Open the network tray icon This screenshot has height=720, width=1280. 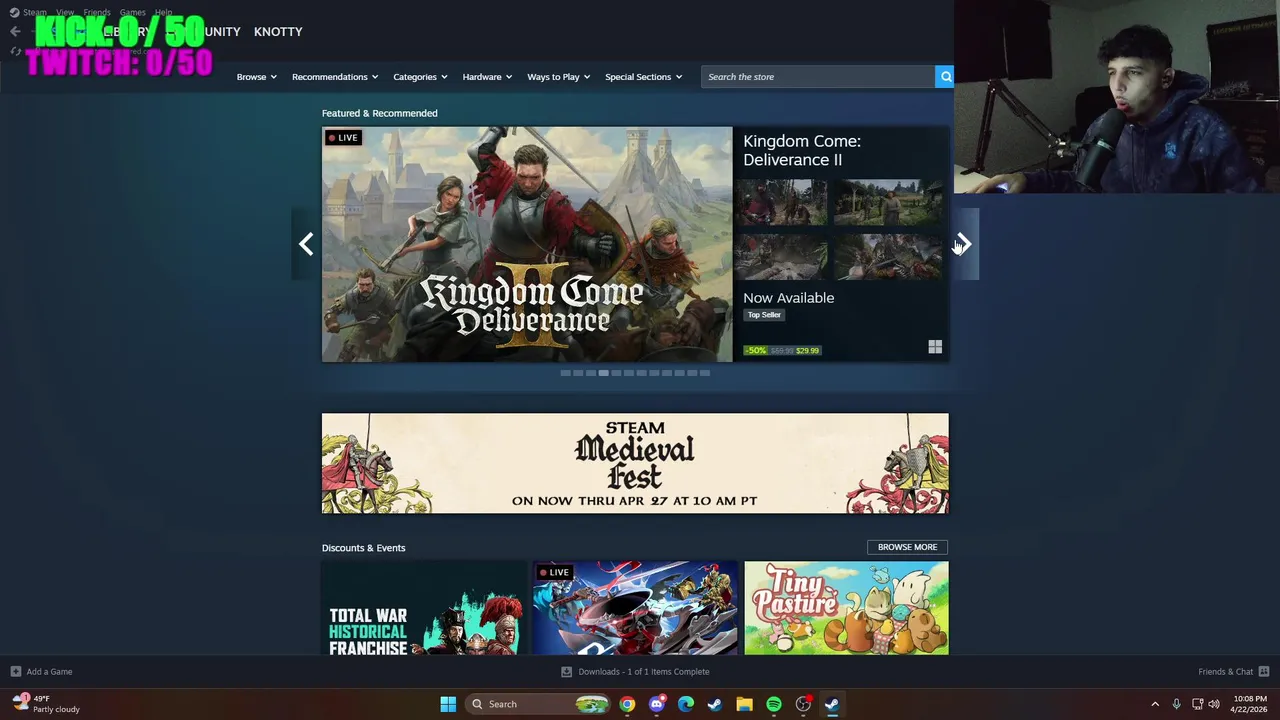click(x=1198, y=704)
